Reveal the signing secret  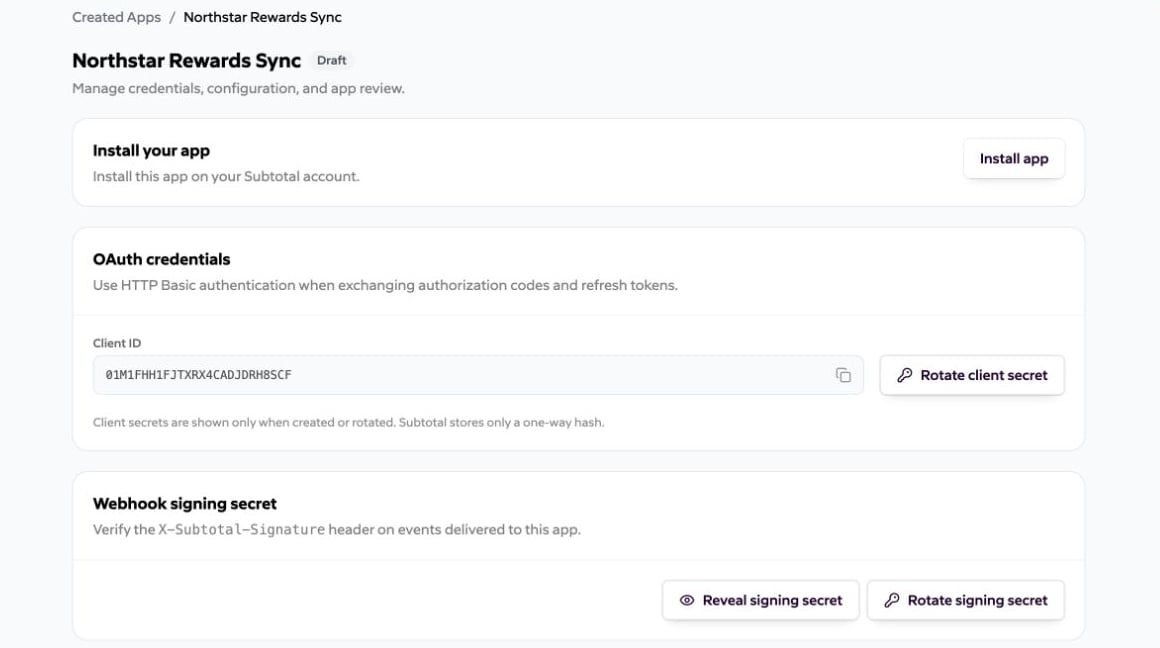(x=760, y=600)
